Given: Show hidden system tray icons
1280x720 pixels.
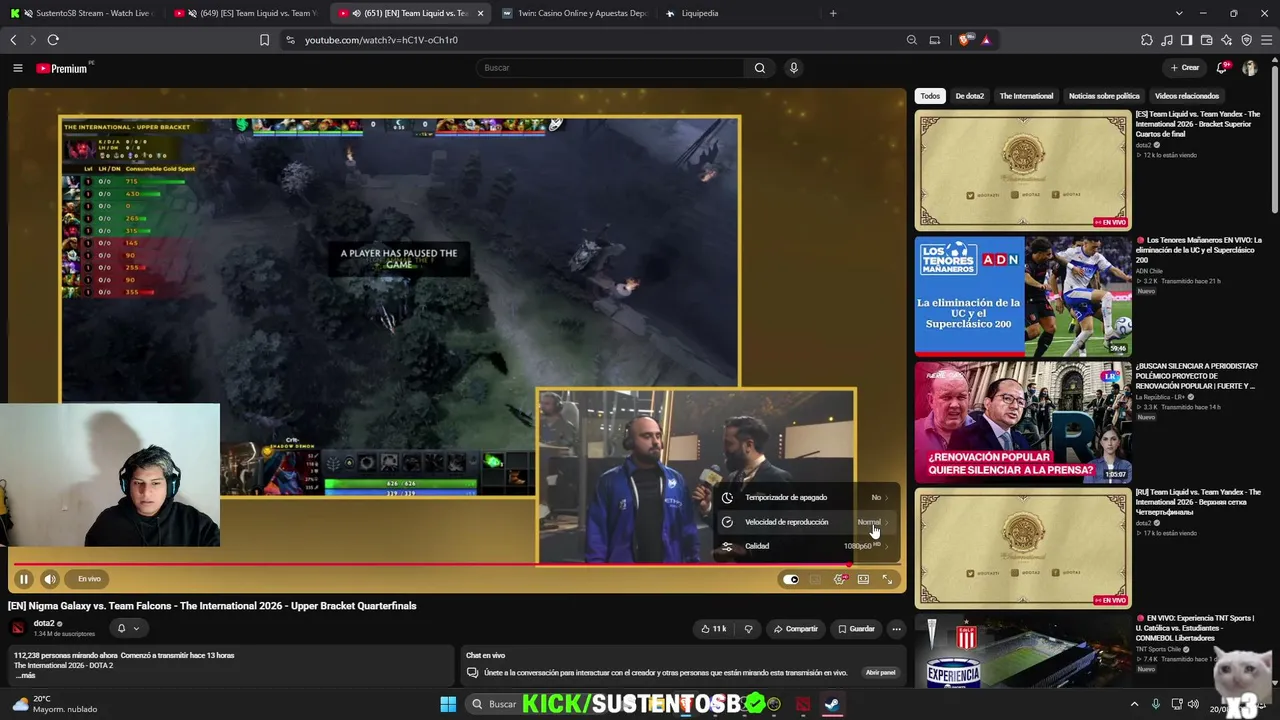Looking at the screenshot, I should coord(1134,704).
